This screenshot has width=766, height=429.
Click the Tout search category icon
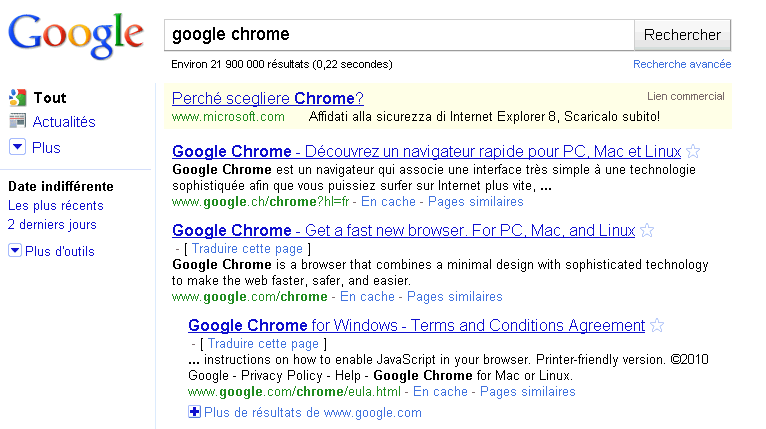[x=16, y=98]
